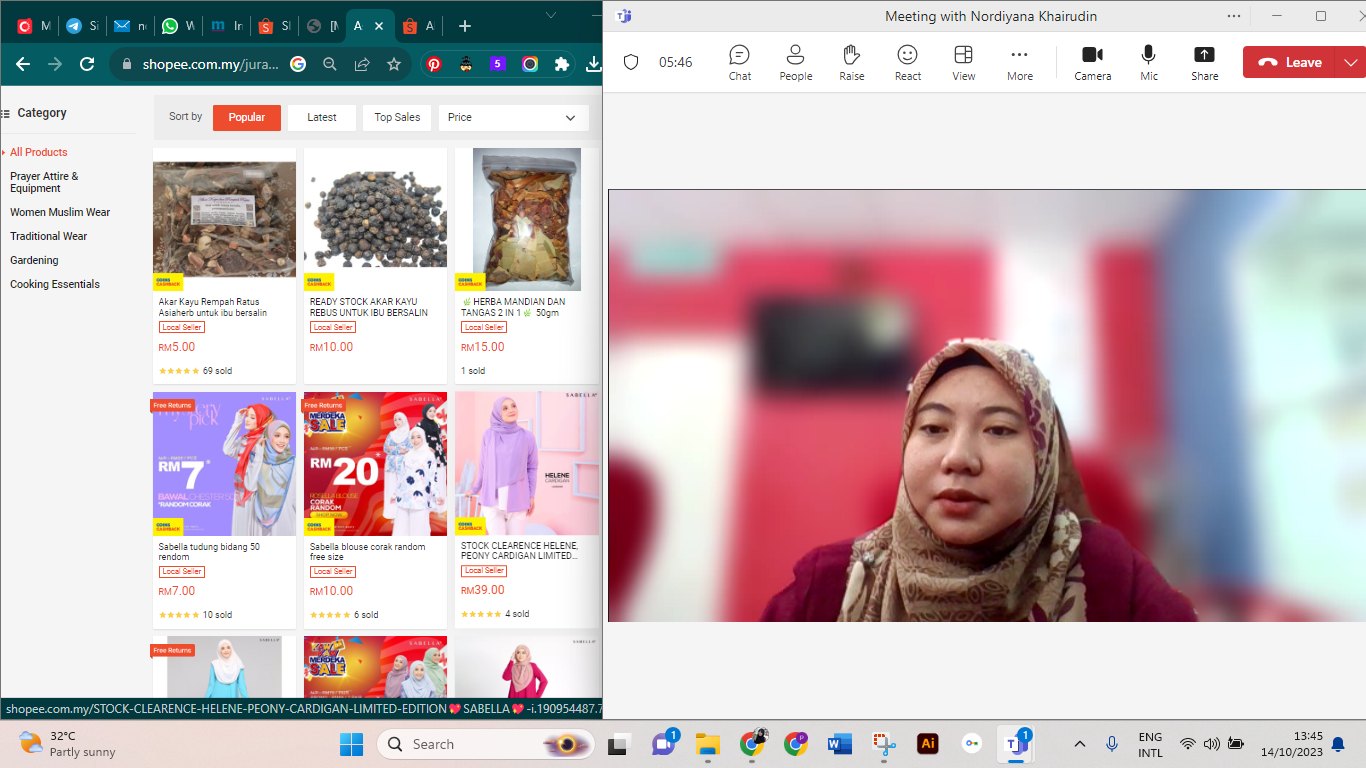Sort products by Popular

(x=247, y=117)
